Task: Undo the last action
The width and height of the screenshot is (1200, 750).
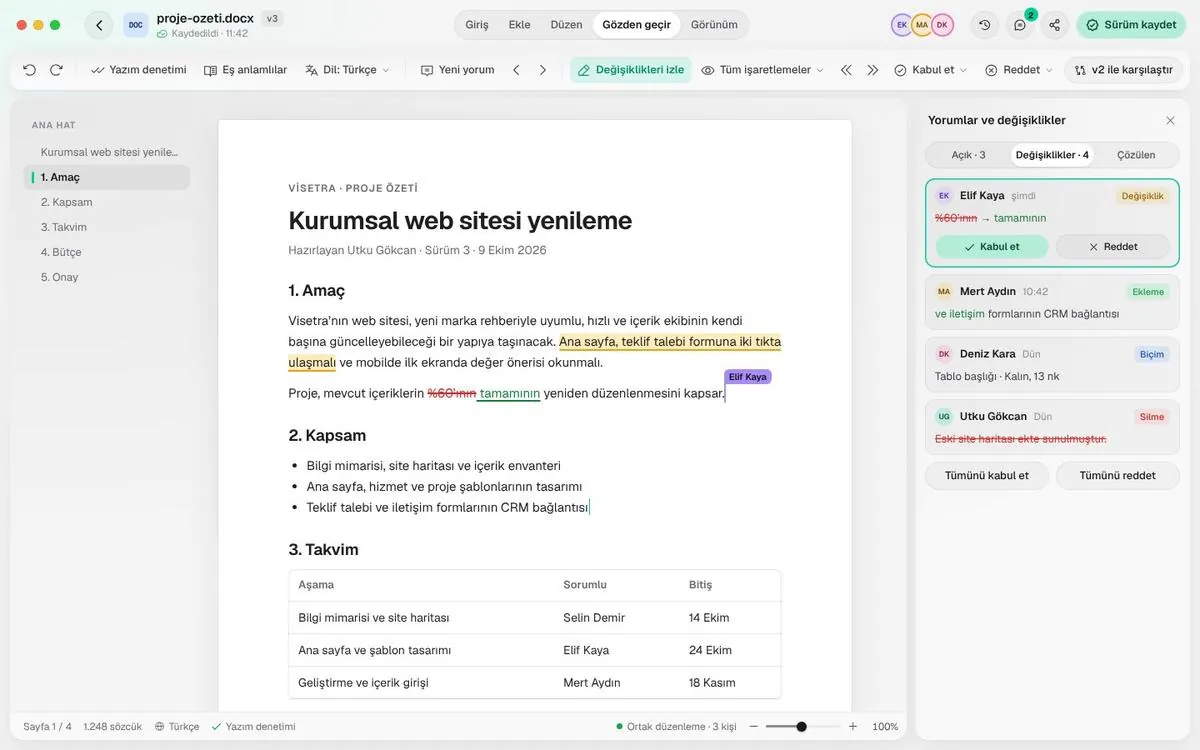Action: coord(29,70)
